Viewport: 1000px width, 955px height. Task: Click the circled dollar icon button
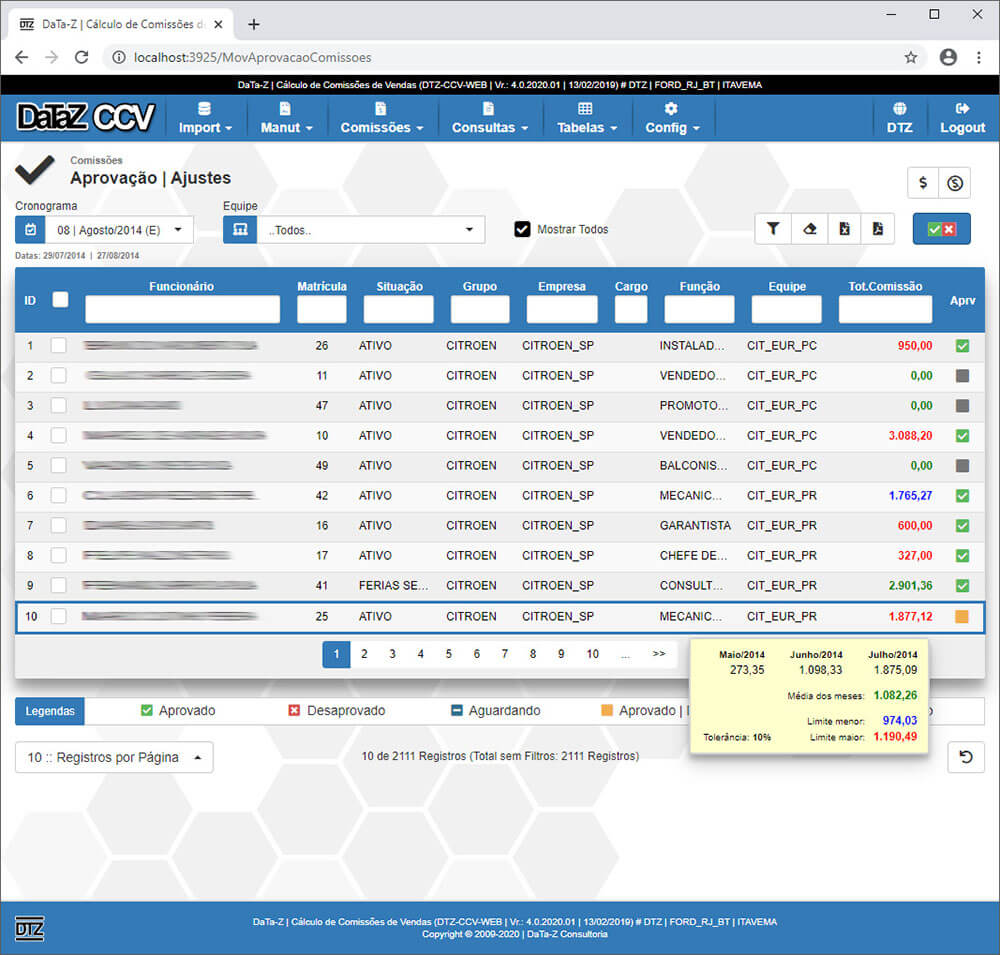pyautogui.click(x=955, y=183)
